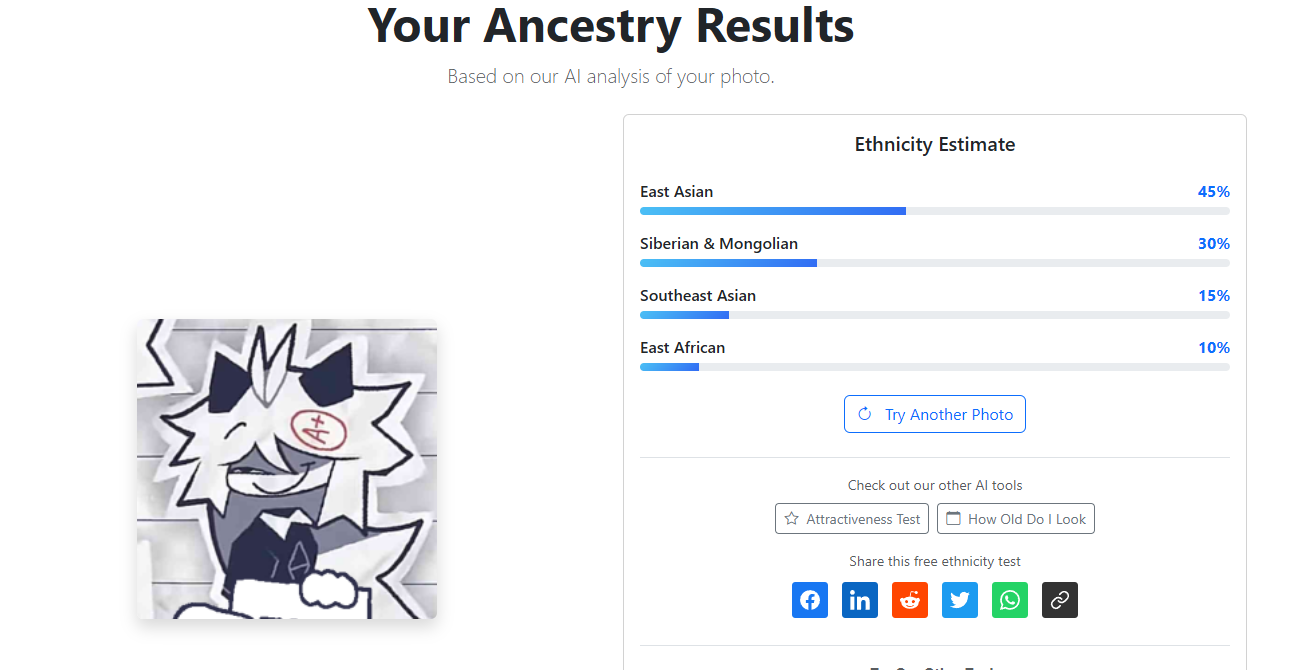Send results via WhatsApp icon
The width and height of the screenshot is (1295, 670).
tap(1010, 600)
